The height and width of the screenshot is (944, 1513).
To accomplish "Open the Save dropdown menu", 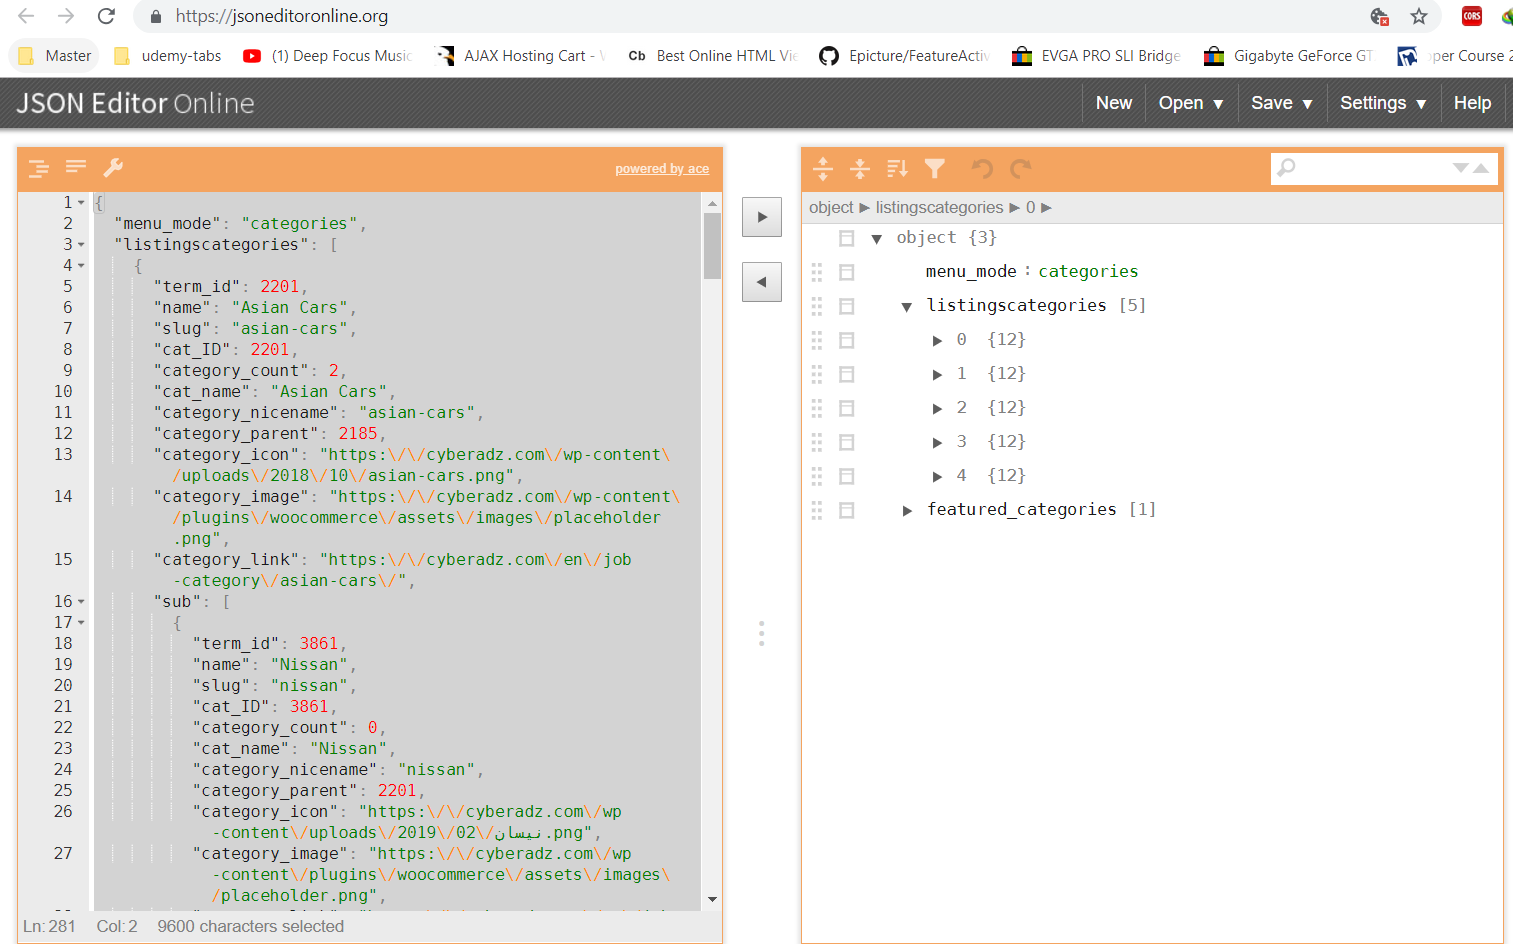I will tap(1282, 103).
